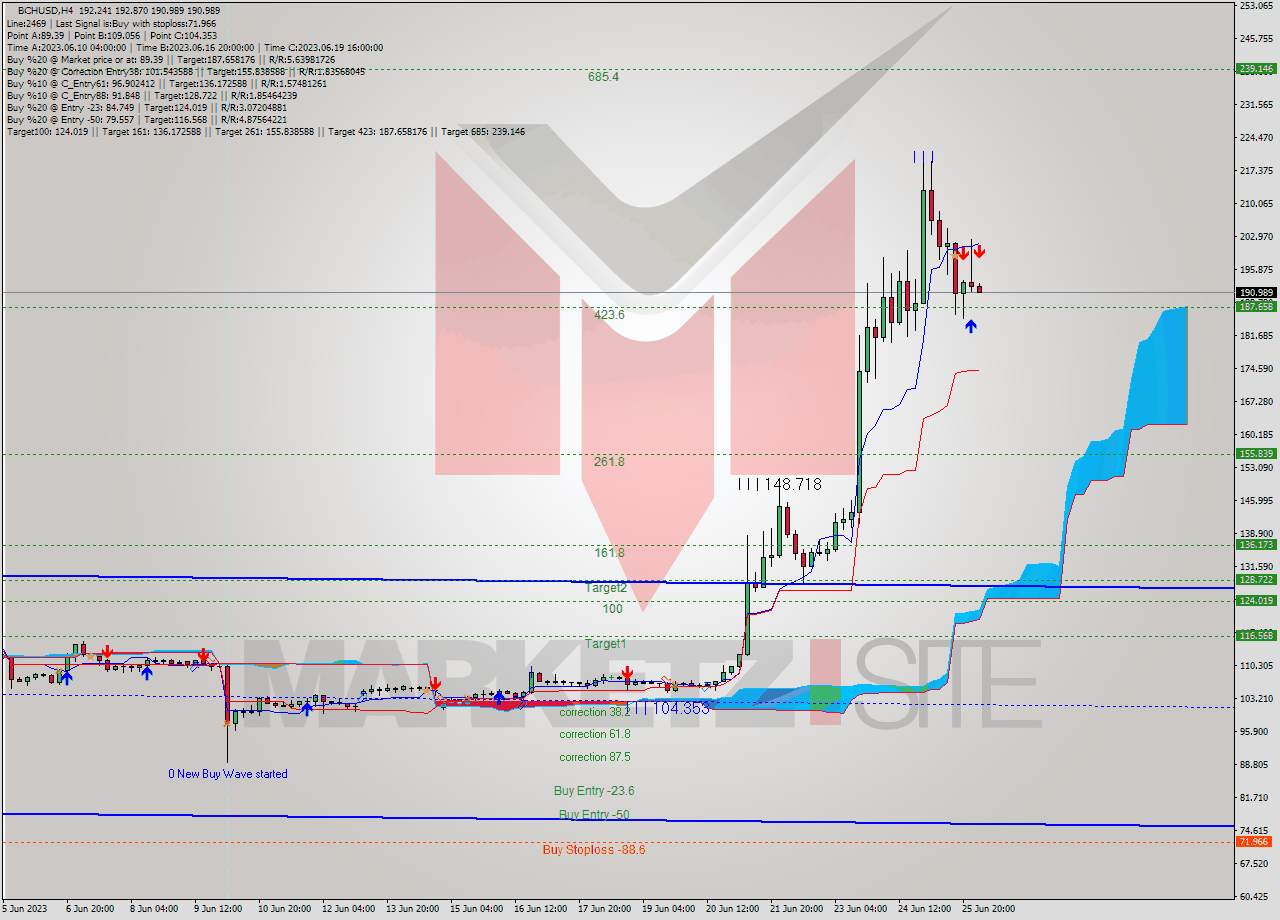Click the 210.065 price axis value
The height and width of the screenshot is (920, 1280).
click(1256, 204)
